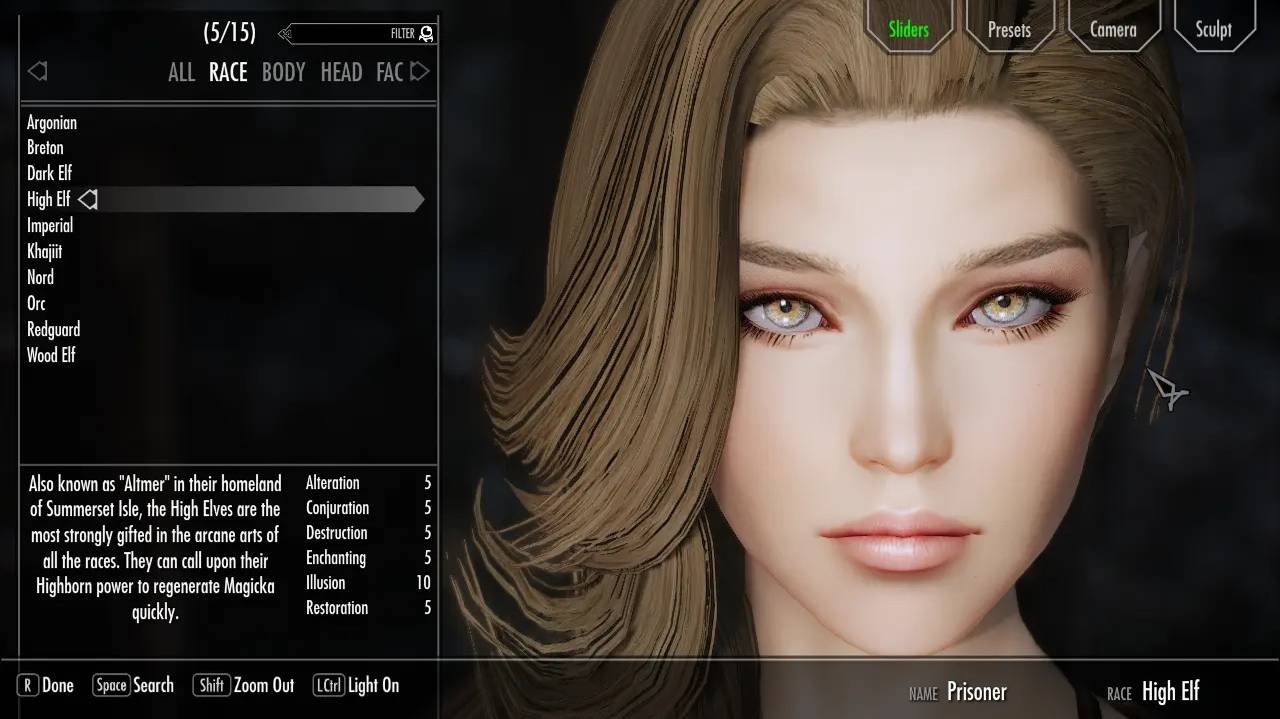1280x719 pixels.
Task: Switch to the Sculpt tab
Action: click(1213, 29)
